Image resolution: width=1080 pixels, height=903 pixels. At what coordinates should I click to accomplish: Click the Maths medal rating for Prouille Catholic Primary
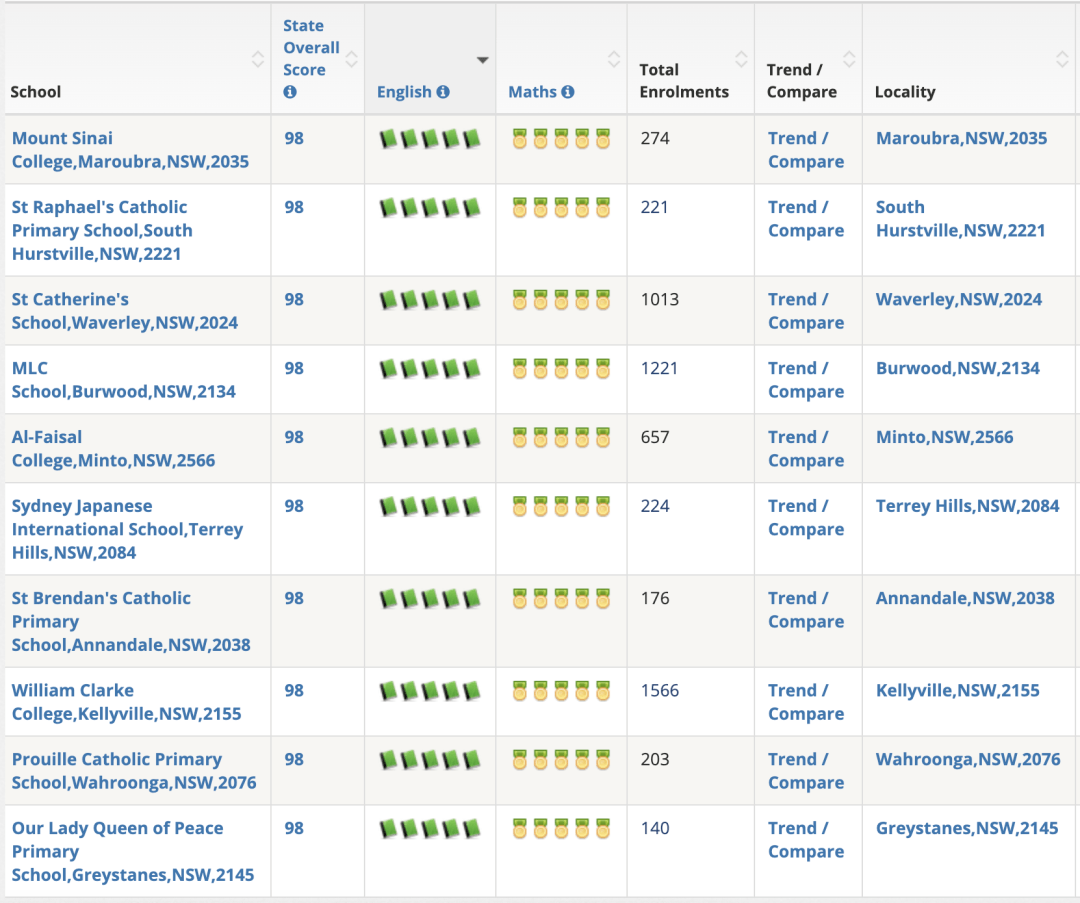[561, 760]
